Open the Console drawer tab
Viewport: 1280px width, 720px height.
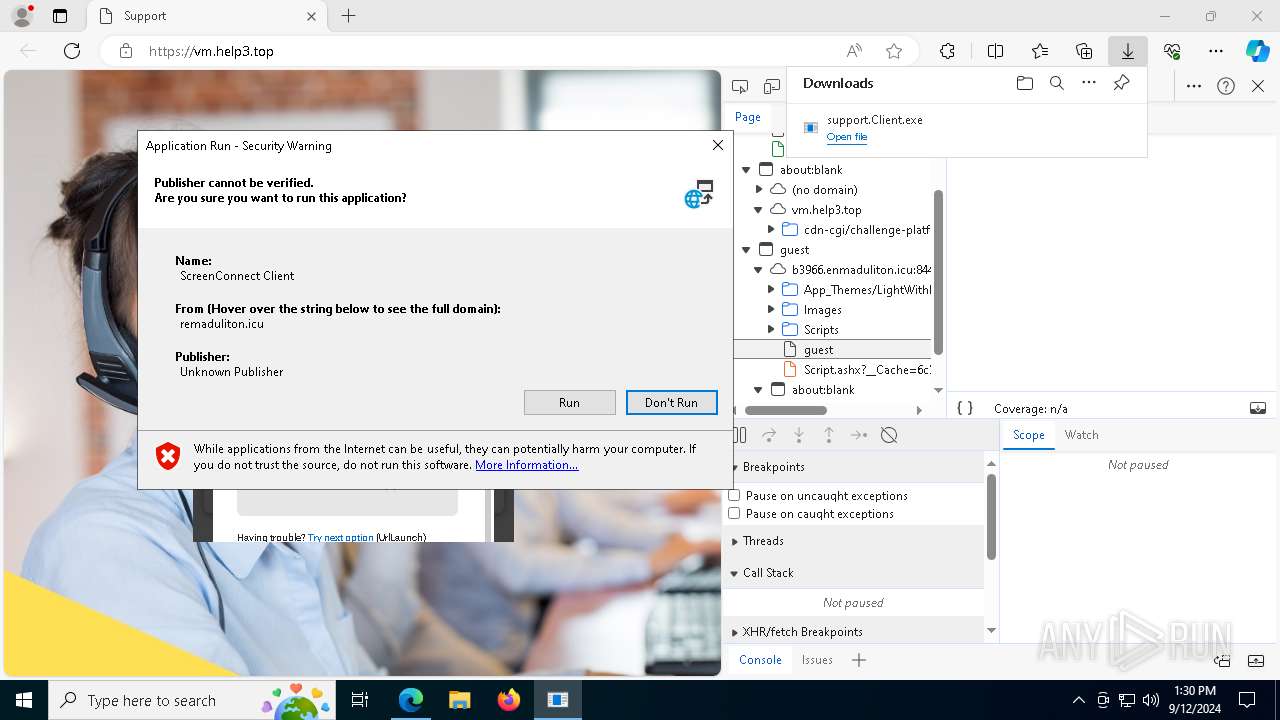pos(760,660)
